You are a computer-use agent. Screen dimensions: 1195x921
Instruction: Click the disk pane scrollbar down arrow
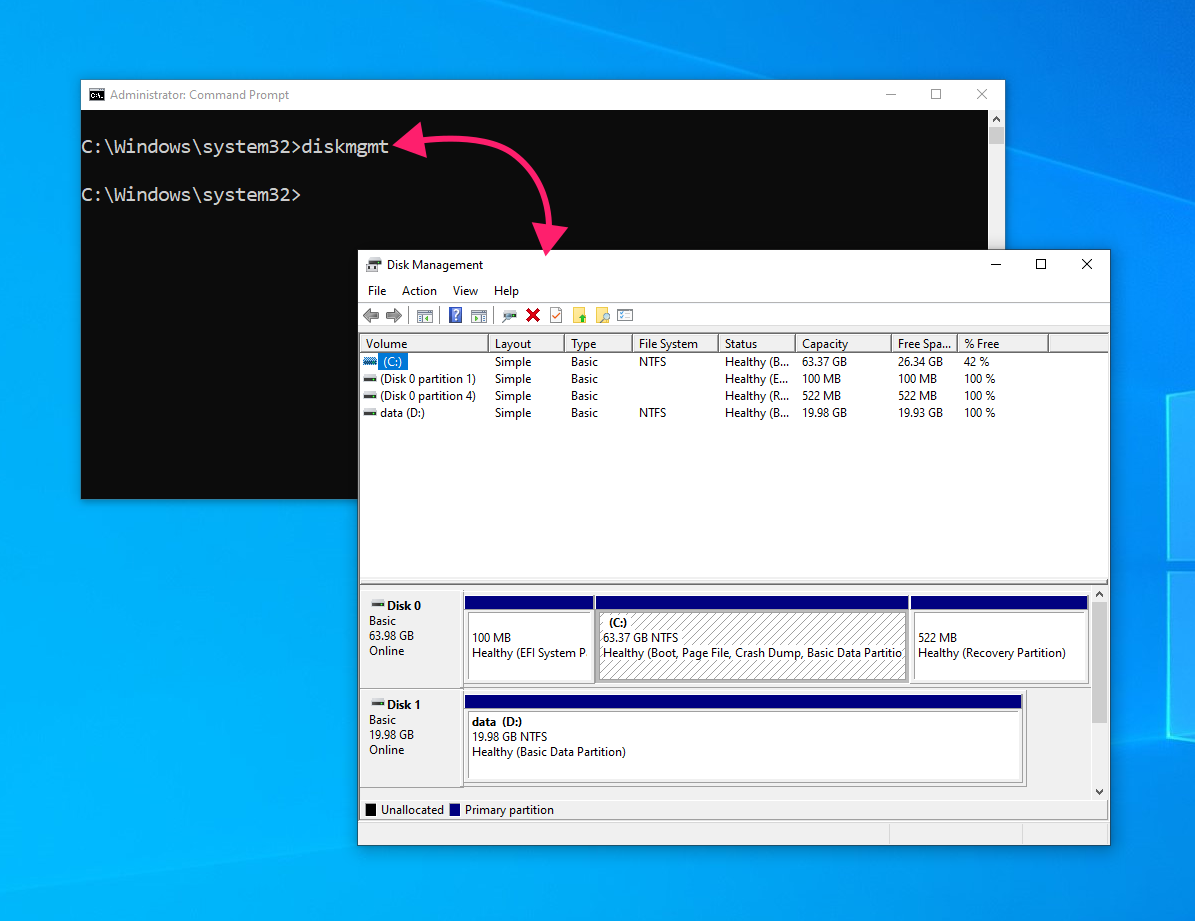(1099, 791)
